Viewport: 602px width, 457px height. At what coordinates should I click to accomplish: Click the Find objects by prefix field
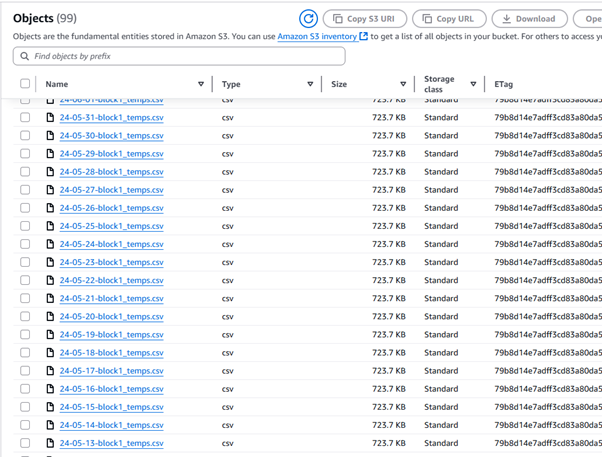point(179,56)
